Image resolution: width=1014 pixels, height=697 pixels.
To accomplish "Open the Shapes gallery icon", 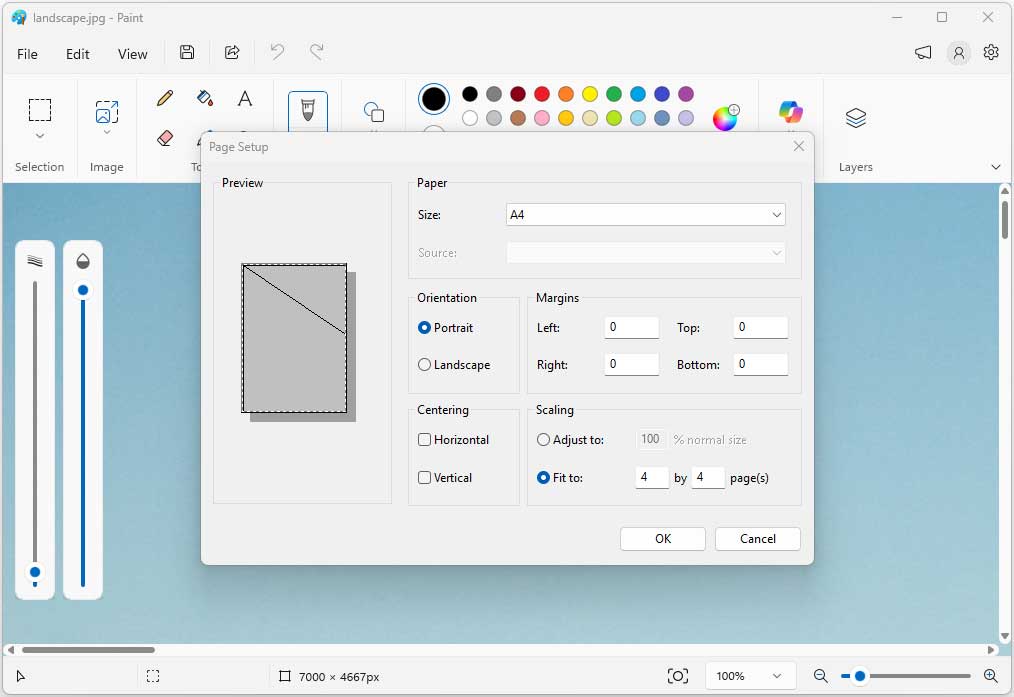I will point(374,112).
